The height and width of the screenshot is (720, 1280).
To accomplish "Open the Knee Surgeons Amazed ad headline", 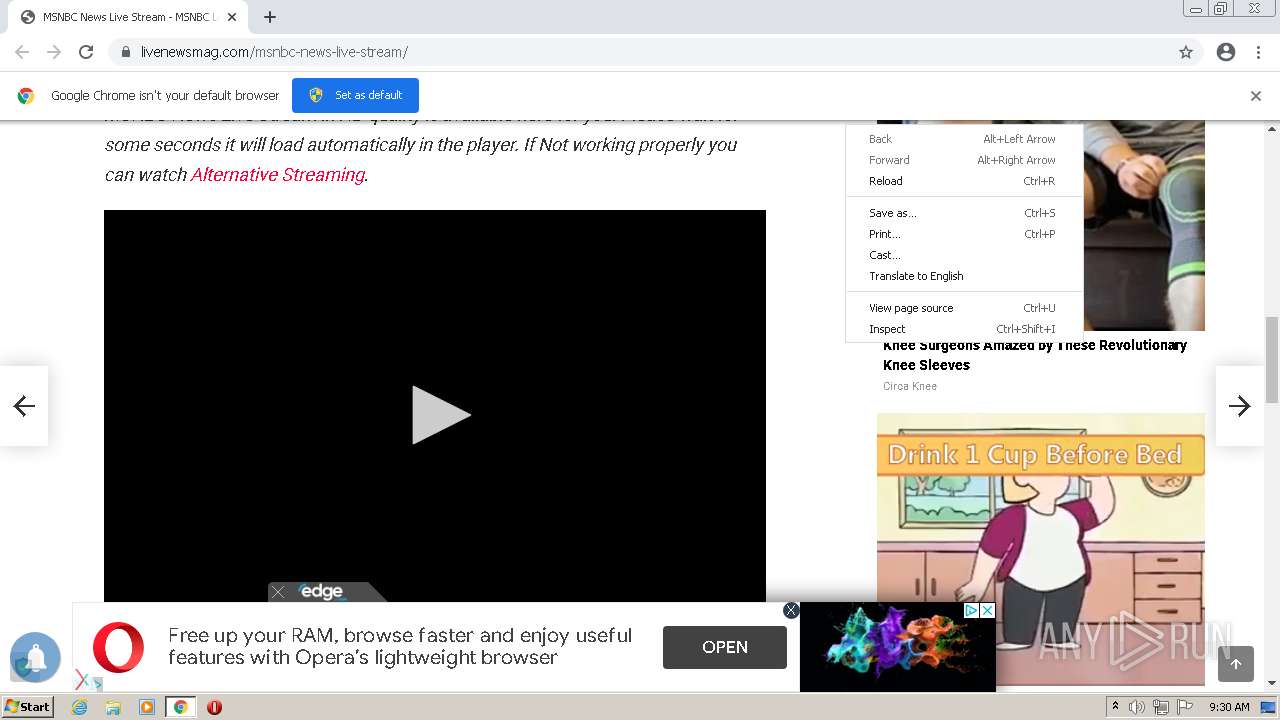I will point(1035,355).
